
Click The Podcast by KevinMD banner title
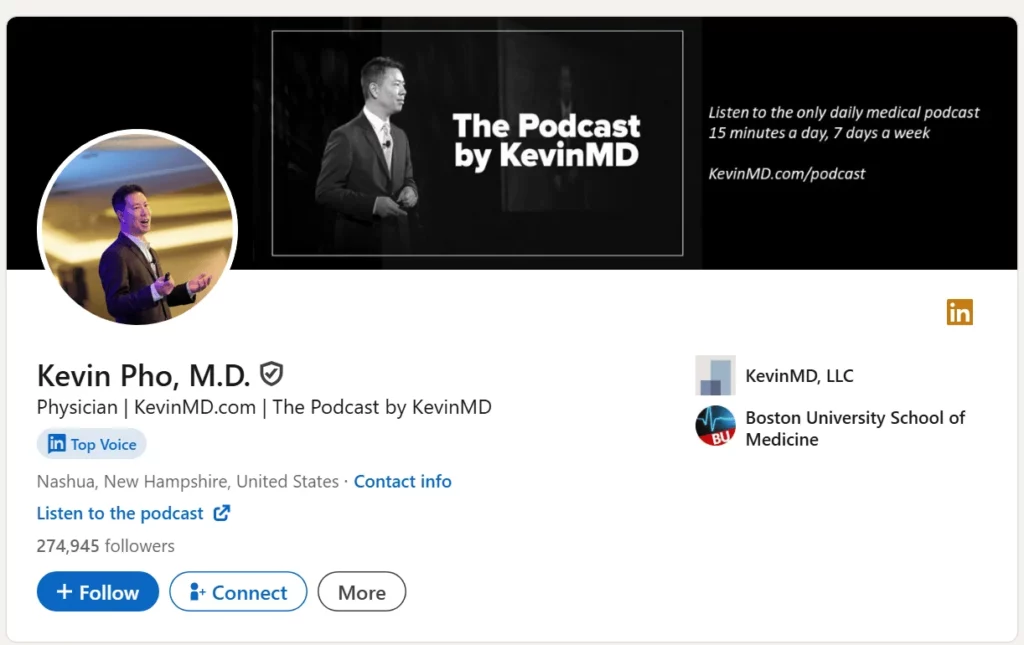[x=546, y=140]
